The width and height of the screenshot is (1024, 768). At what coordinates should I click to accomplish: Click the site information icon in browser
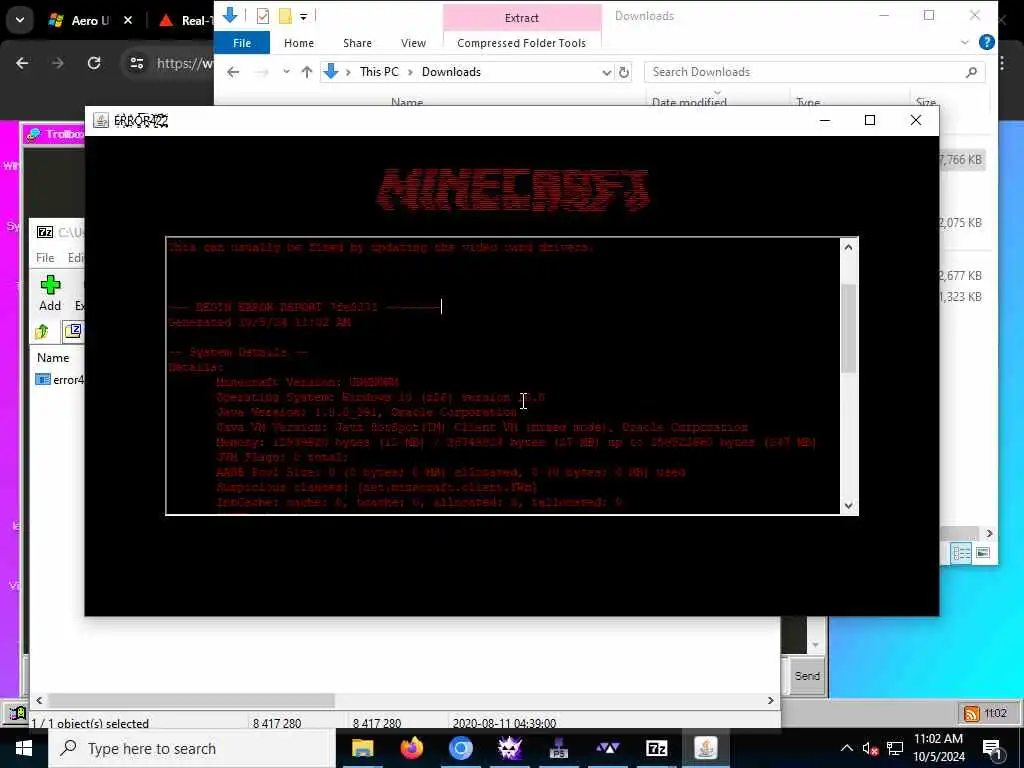click(x=136, y=63)
